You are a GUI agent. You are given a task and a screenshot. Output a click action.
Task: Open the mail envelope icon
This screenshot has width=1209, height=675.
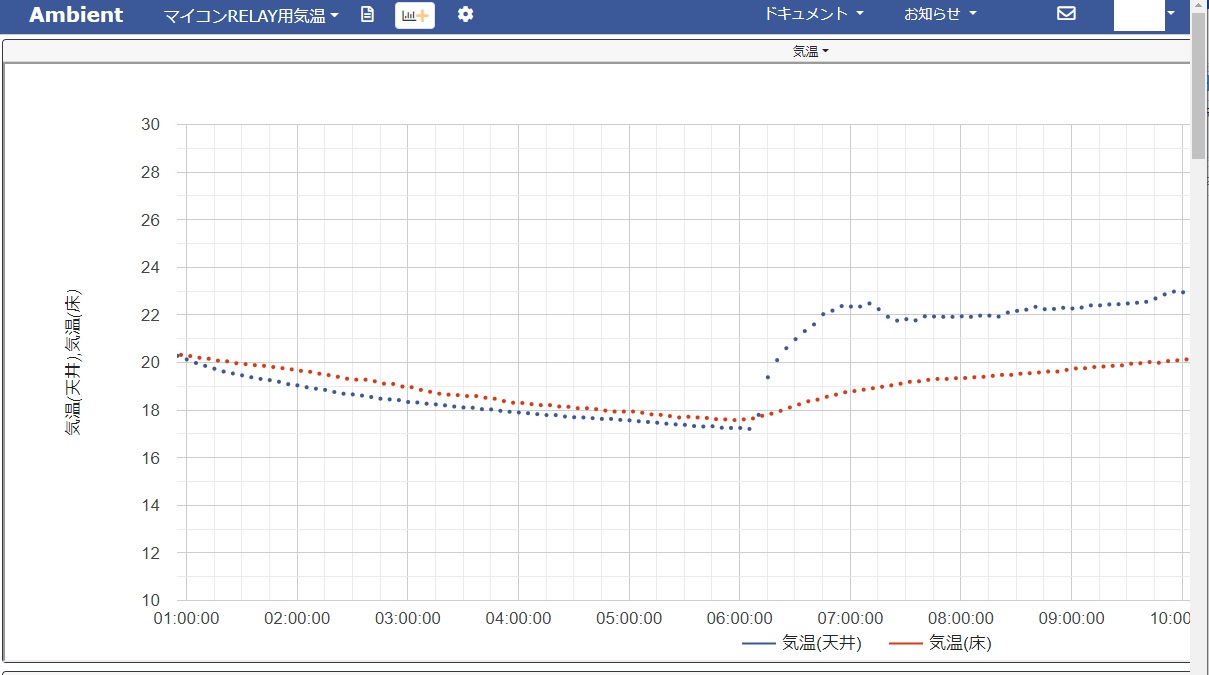tap(1066, 14)
